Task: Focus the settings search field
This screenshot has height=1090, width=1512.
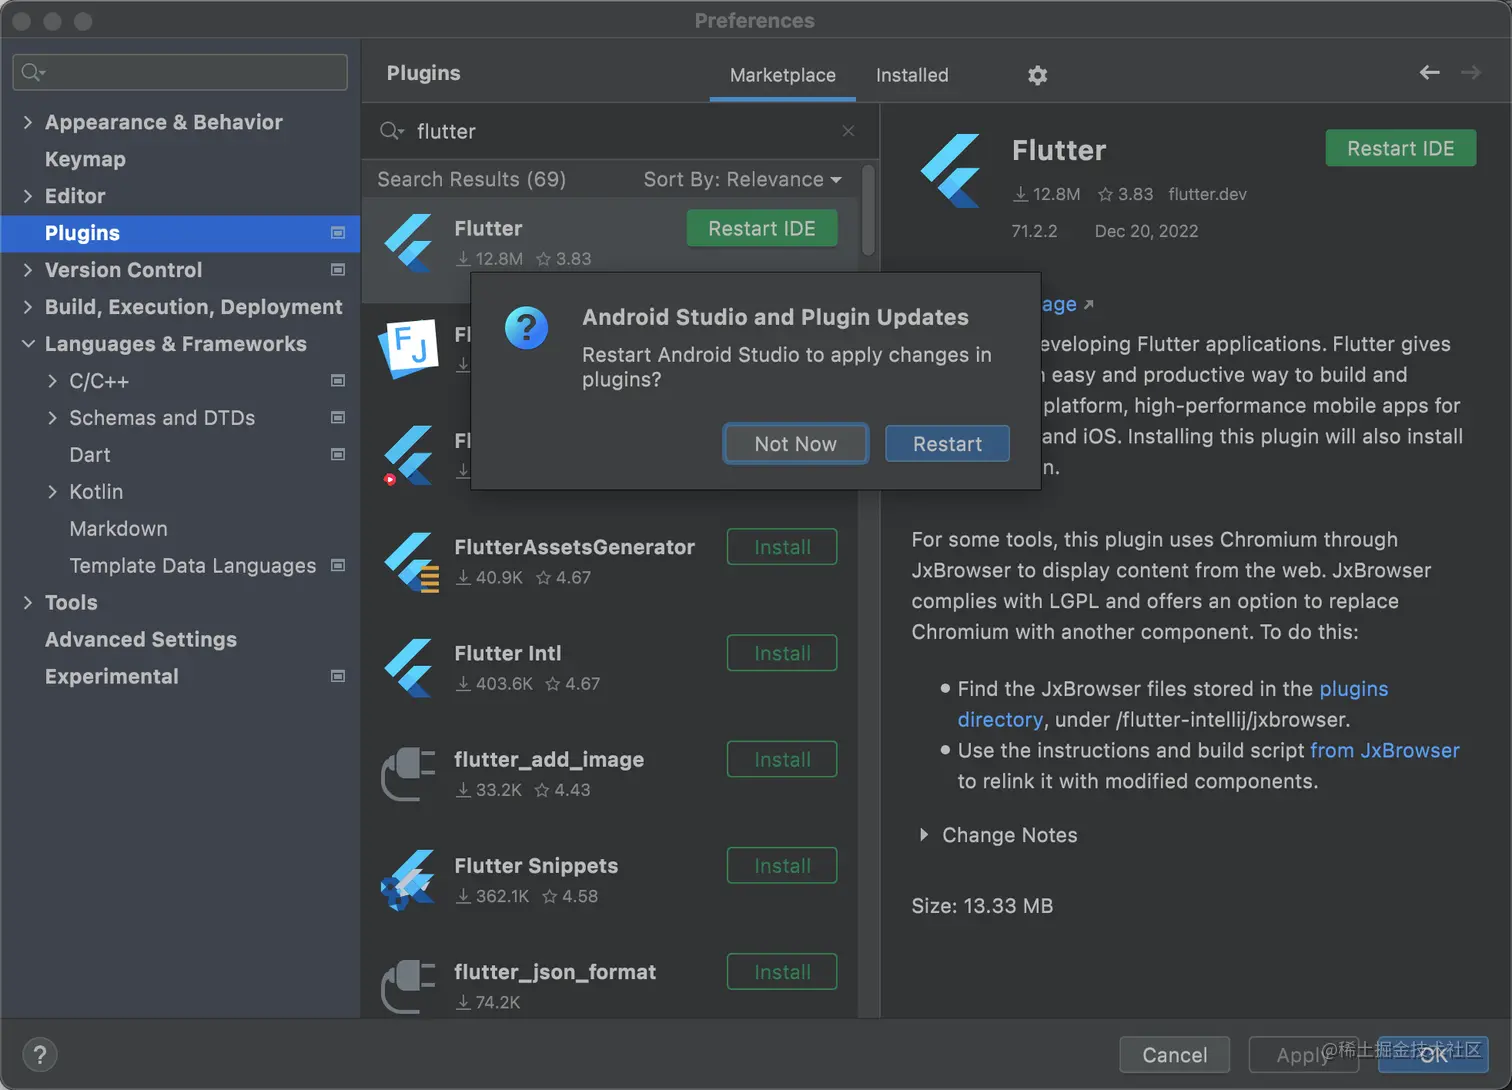Action: click(180, 72)
